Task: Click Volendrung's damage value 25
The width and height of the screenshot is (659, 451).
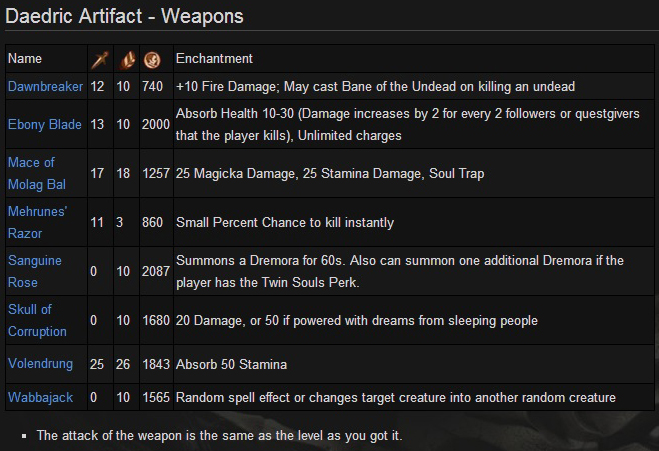Action: [x=97, y=362]
